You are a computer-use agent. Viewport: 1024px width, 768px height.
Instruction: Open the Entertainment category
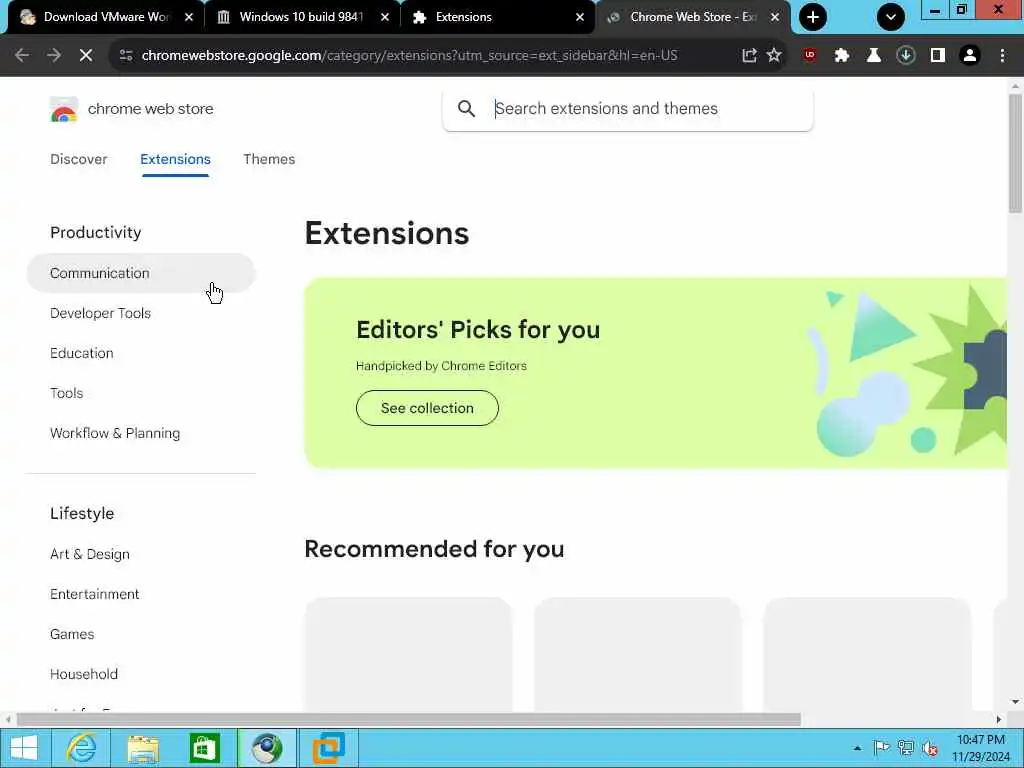point(95,594)
